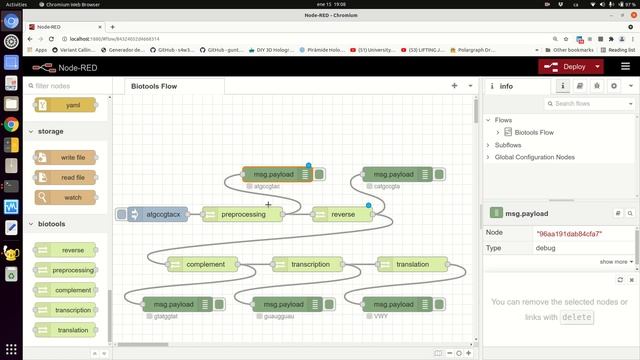640x360 pixels.
Task: Close the tips box in info panel
Action: (631, 280)
